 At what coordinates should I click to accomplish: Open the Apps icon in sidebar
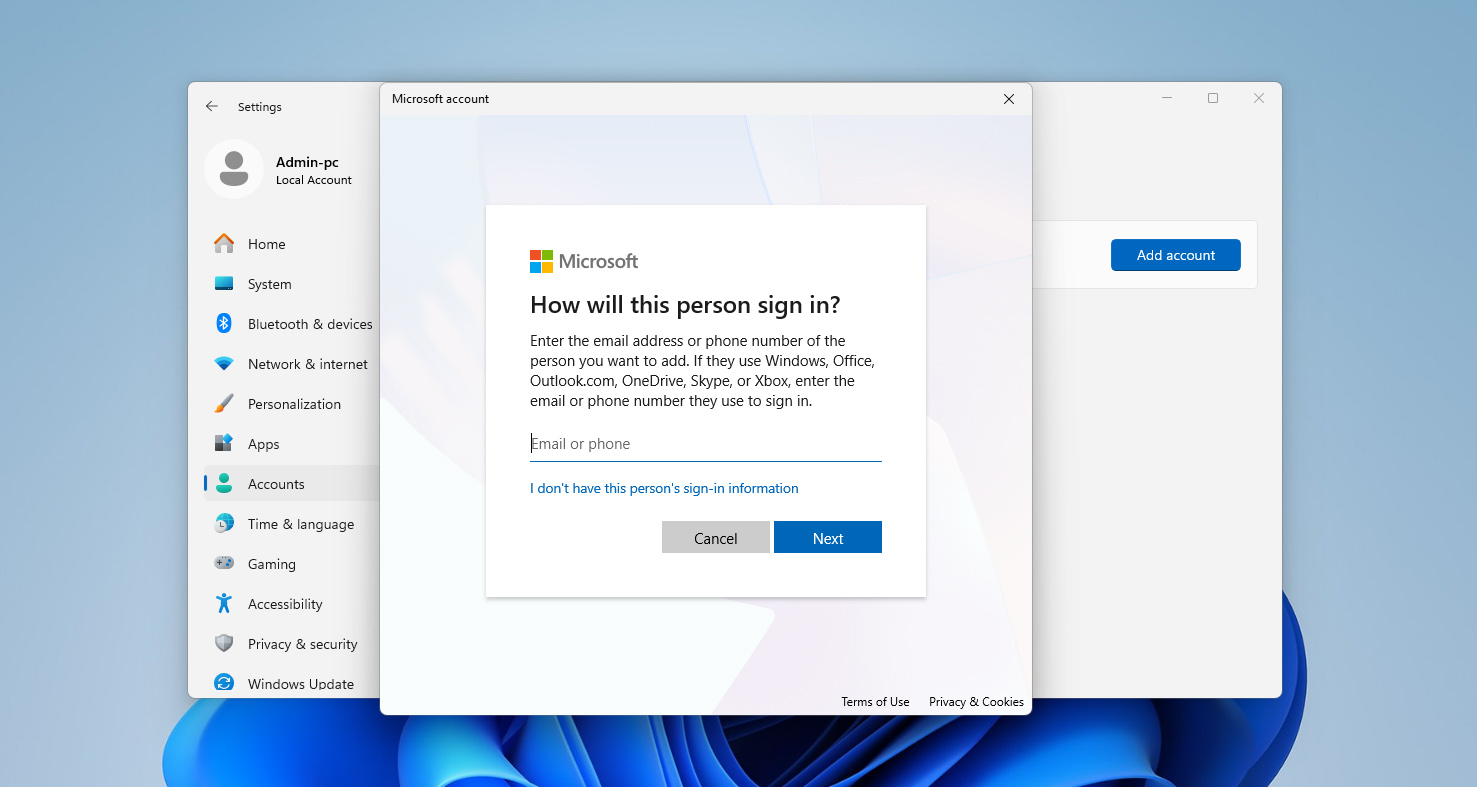[224, 444]
